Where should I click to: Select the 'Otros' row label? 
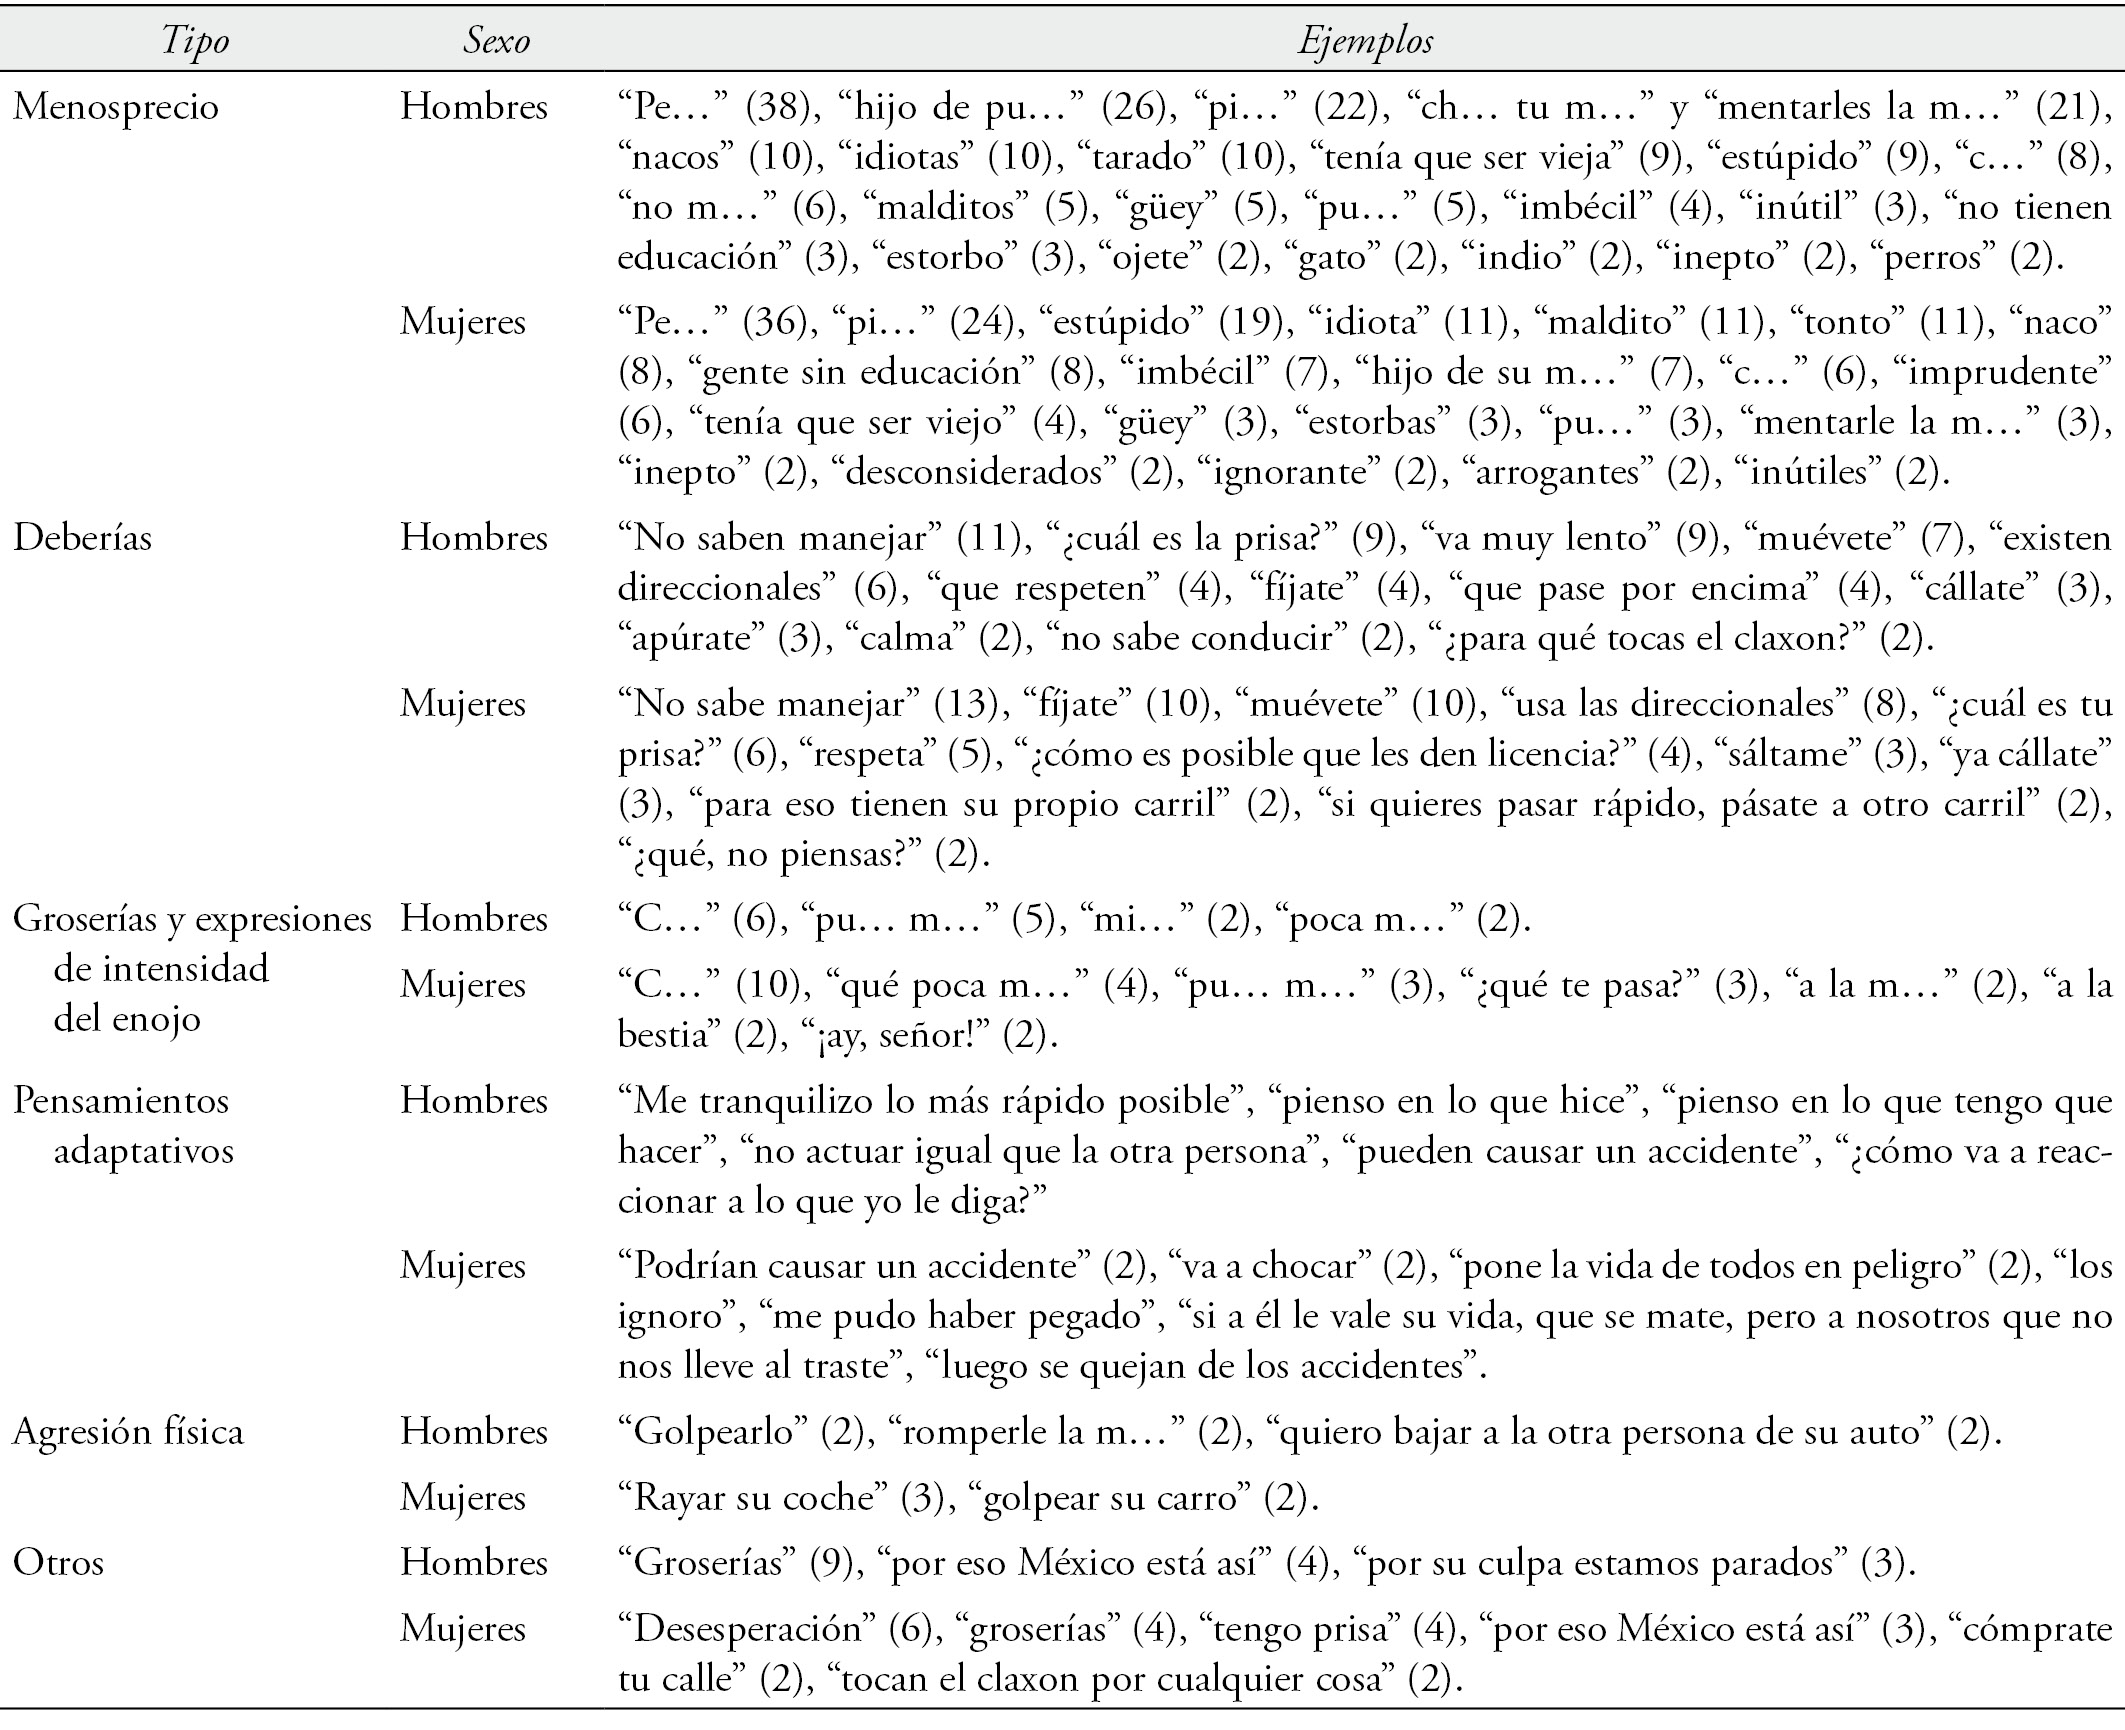click(59, 1562)
